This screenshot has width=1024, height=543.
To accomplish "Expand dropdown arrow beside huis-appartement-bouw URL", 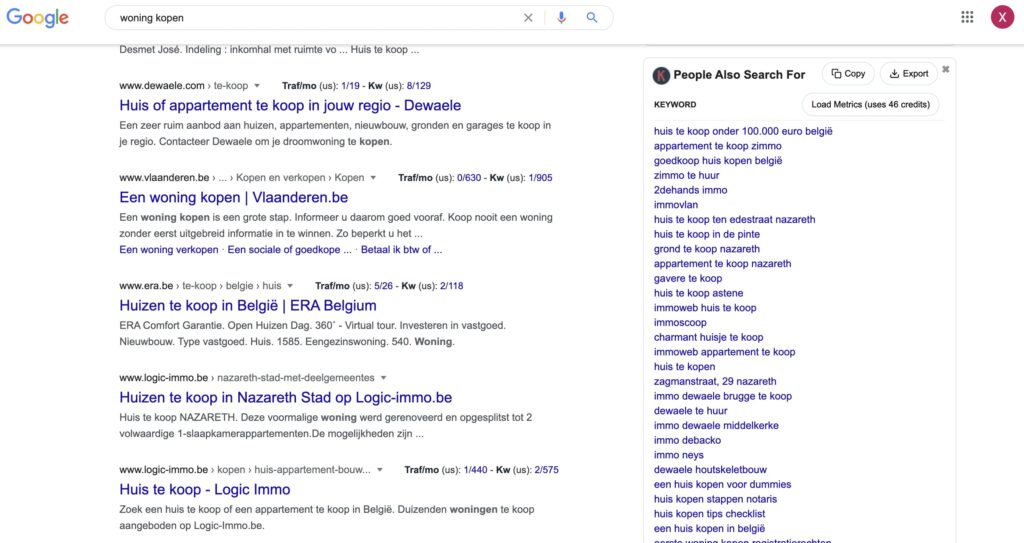I will pyautogui.click(x=379, y=470).
